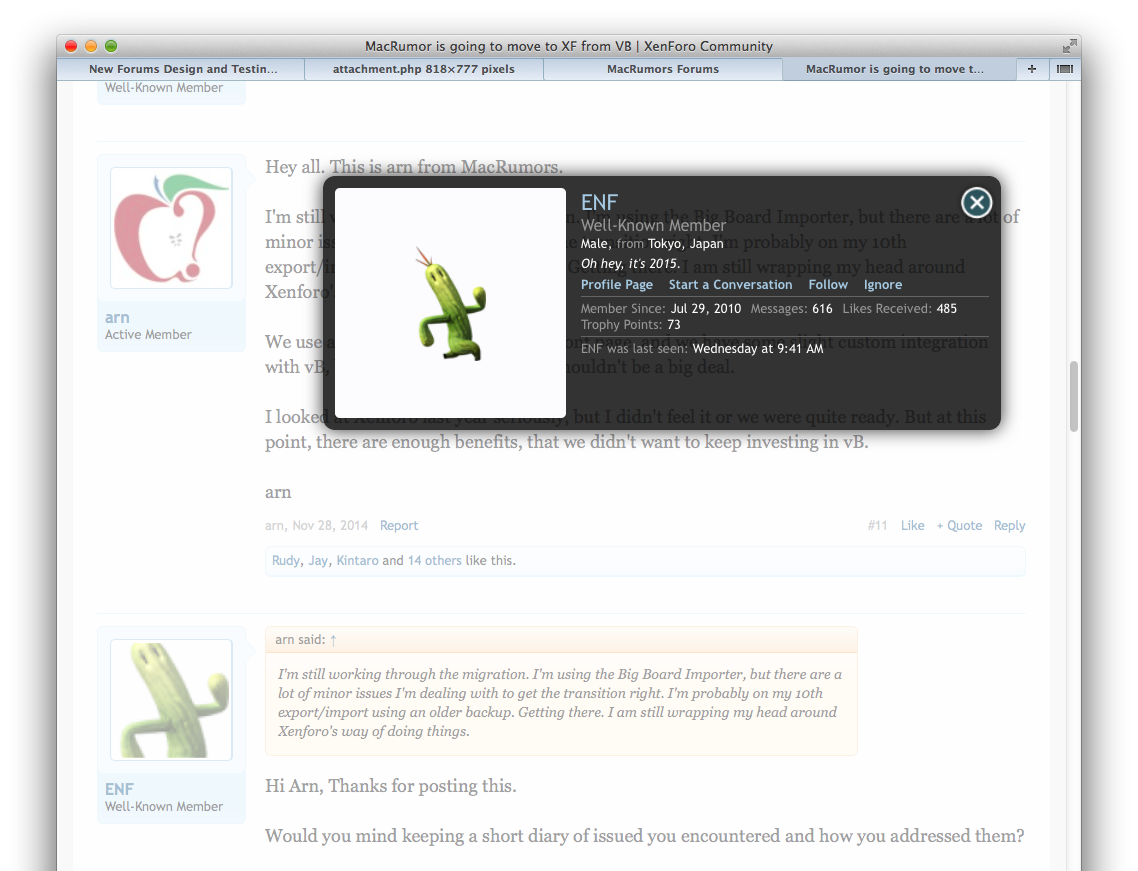
Task: Open ENF's avatar beside the reply post
Action: tap(171, 700)
